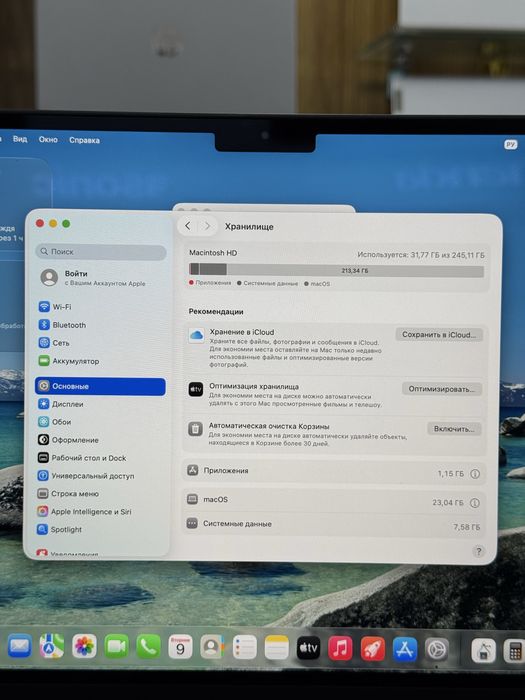Open Reminders from the Dock

click(x=244, y=647)
